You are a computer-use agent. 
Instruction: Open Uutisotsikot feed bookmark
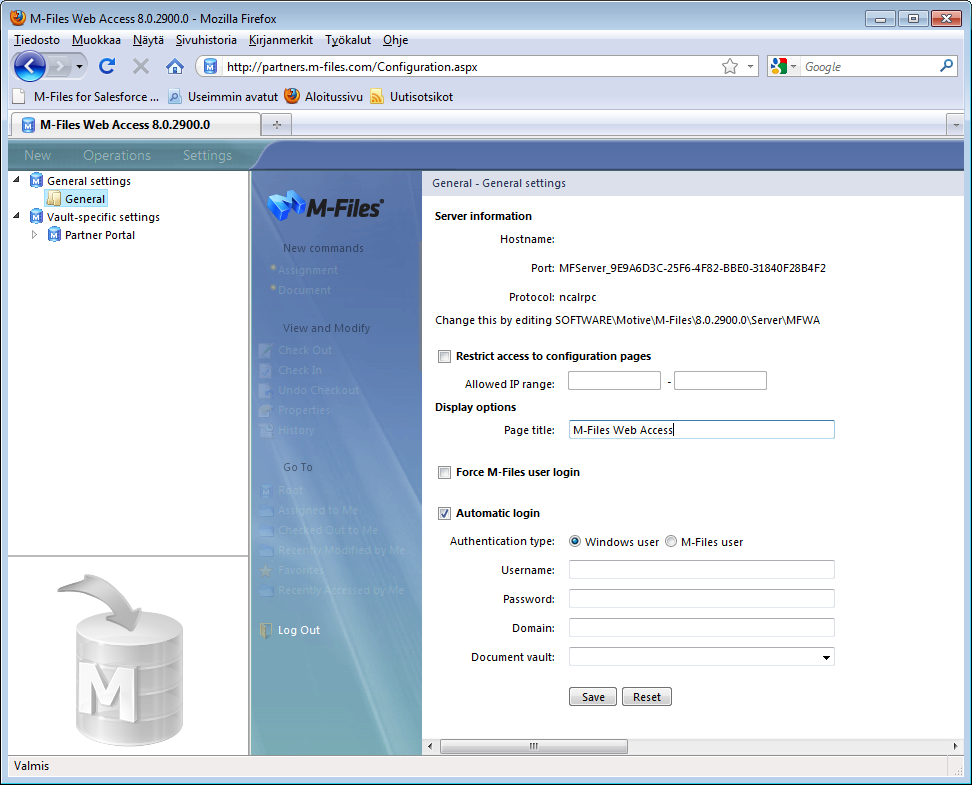[412, 97]
